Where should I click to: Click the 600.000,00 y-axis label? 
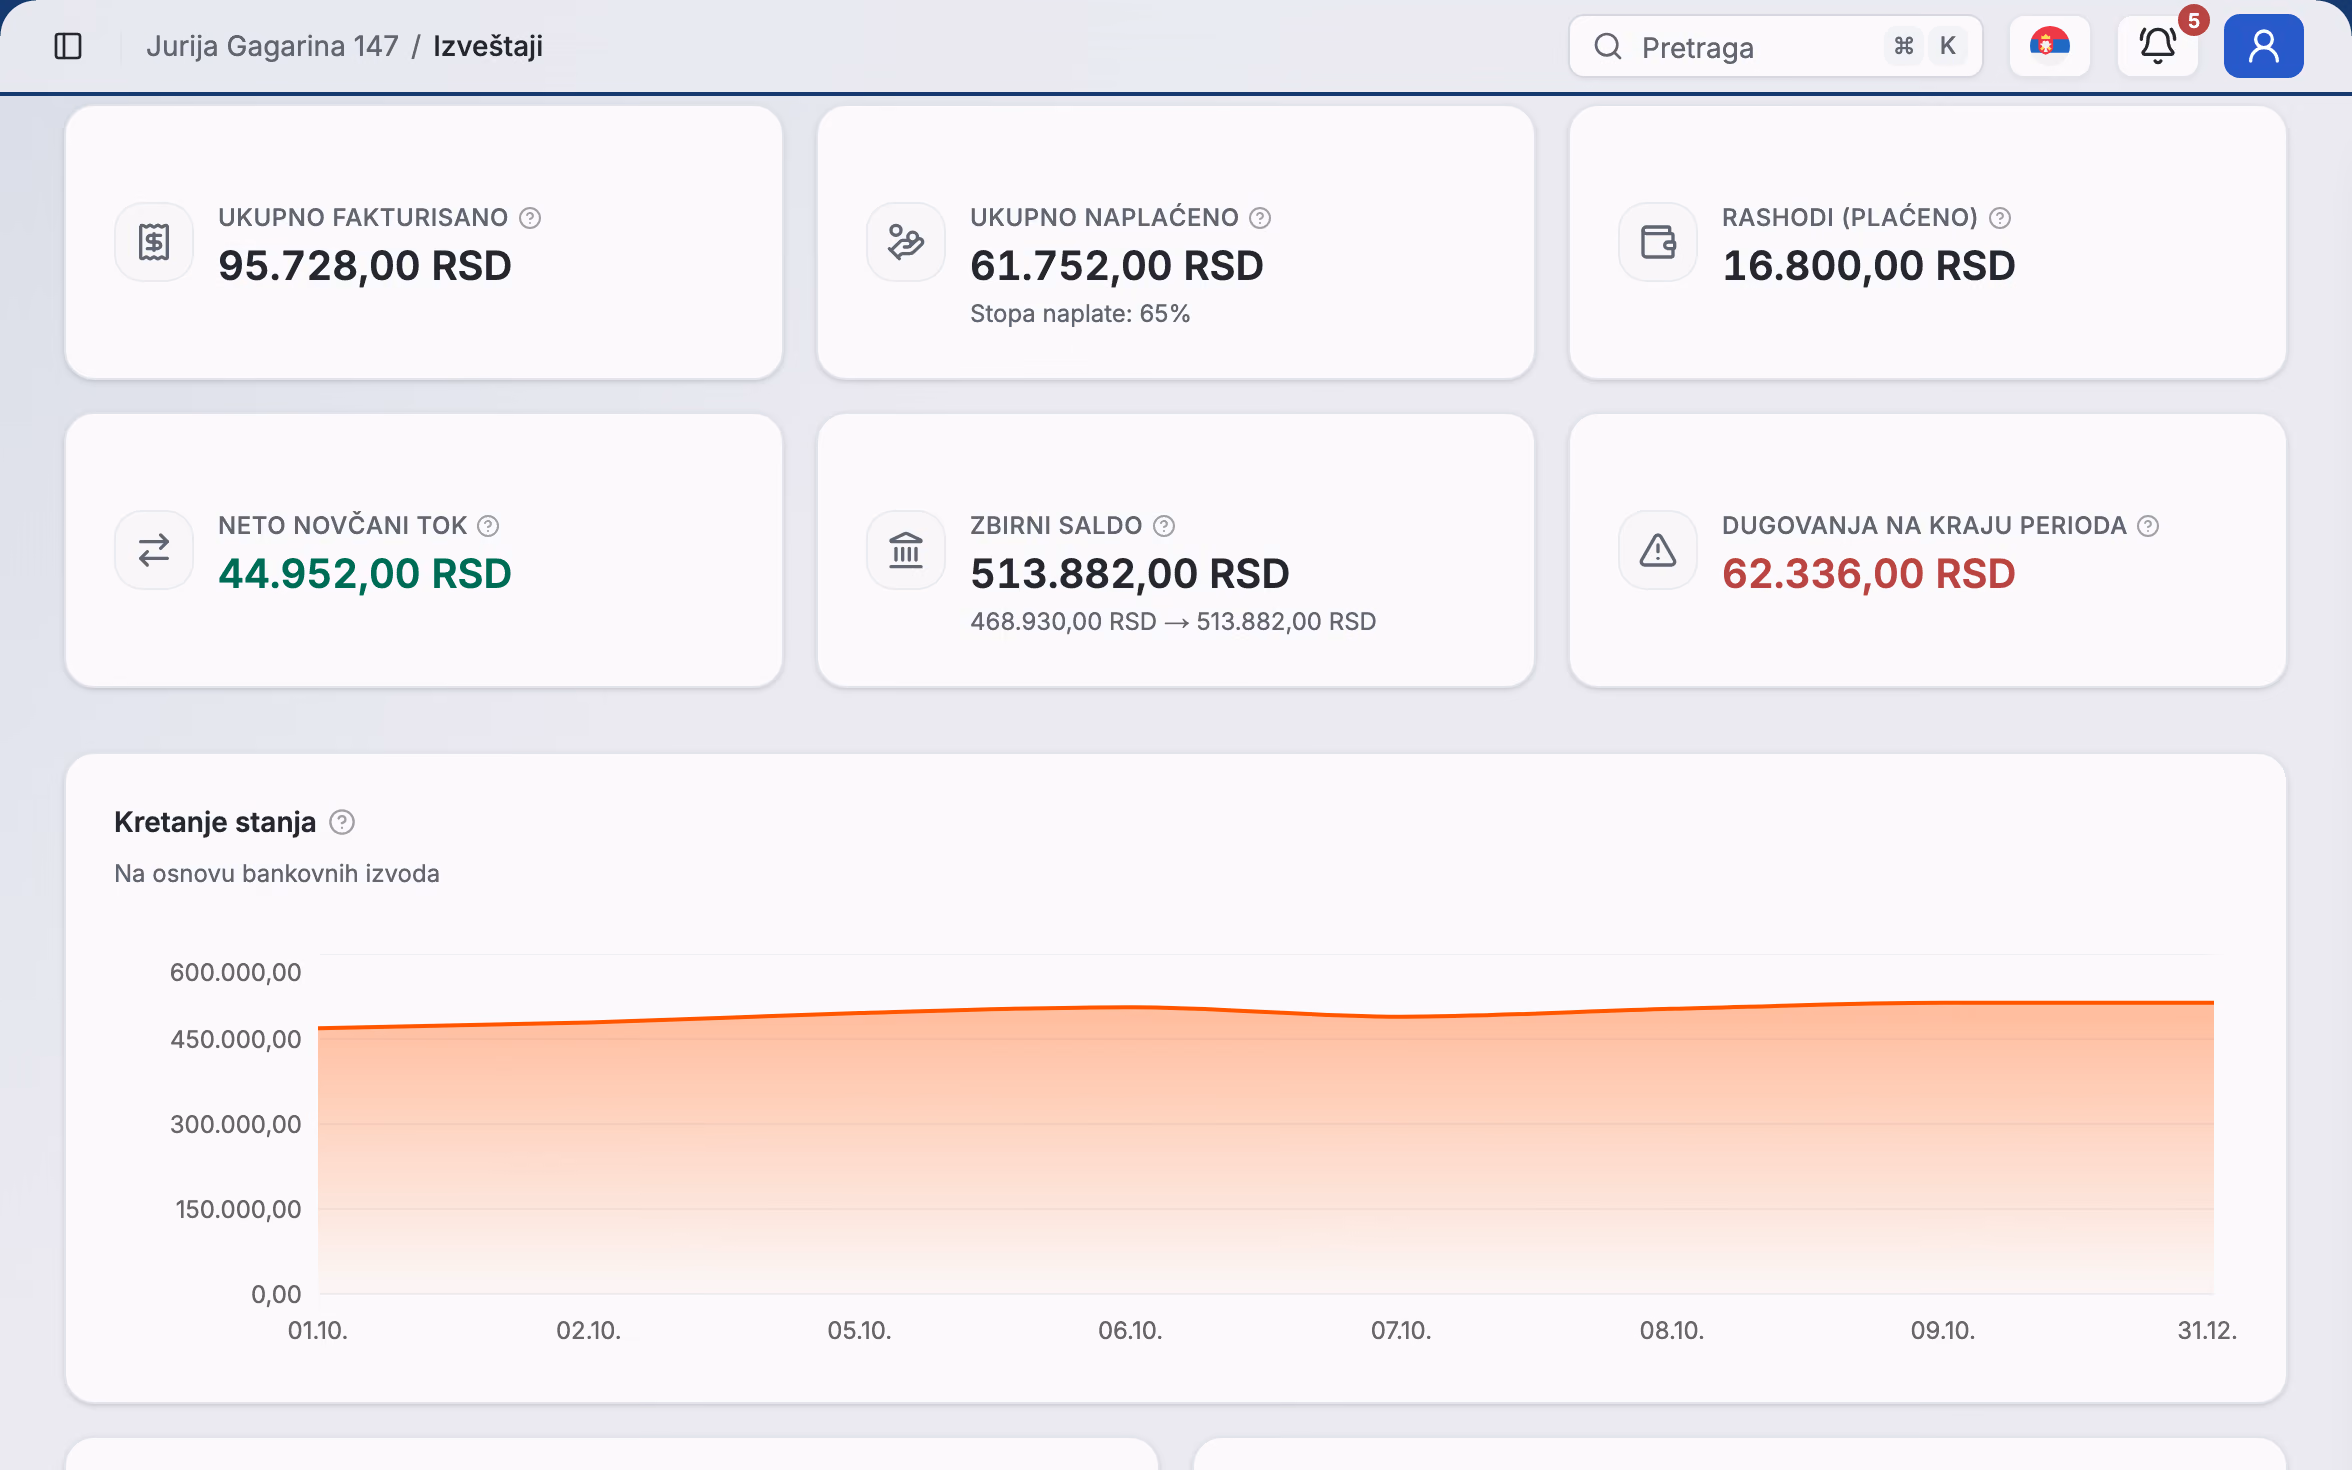pos(235,972)
